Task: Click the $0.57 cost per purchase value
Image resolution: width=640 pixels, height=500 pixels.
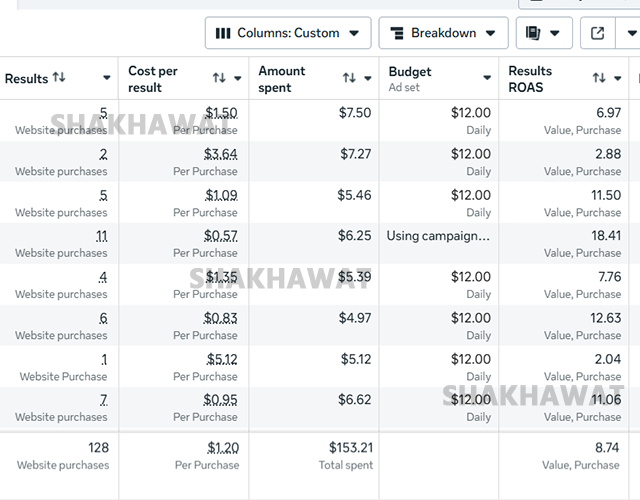Action: coord(221,236)
